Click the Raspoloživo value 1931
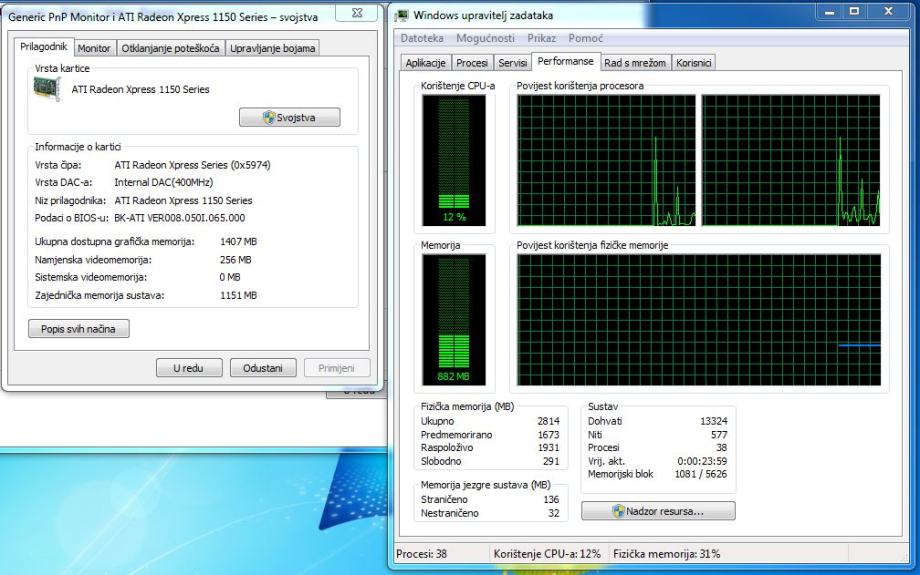 pyautogui.click(x=548, y=448)
